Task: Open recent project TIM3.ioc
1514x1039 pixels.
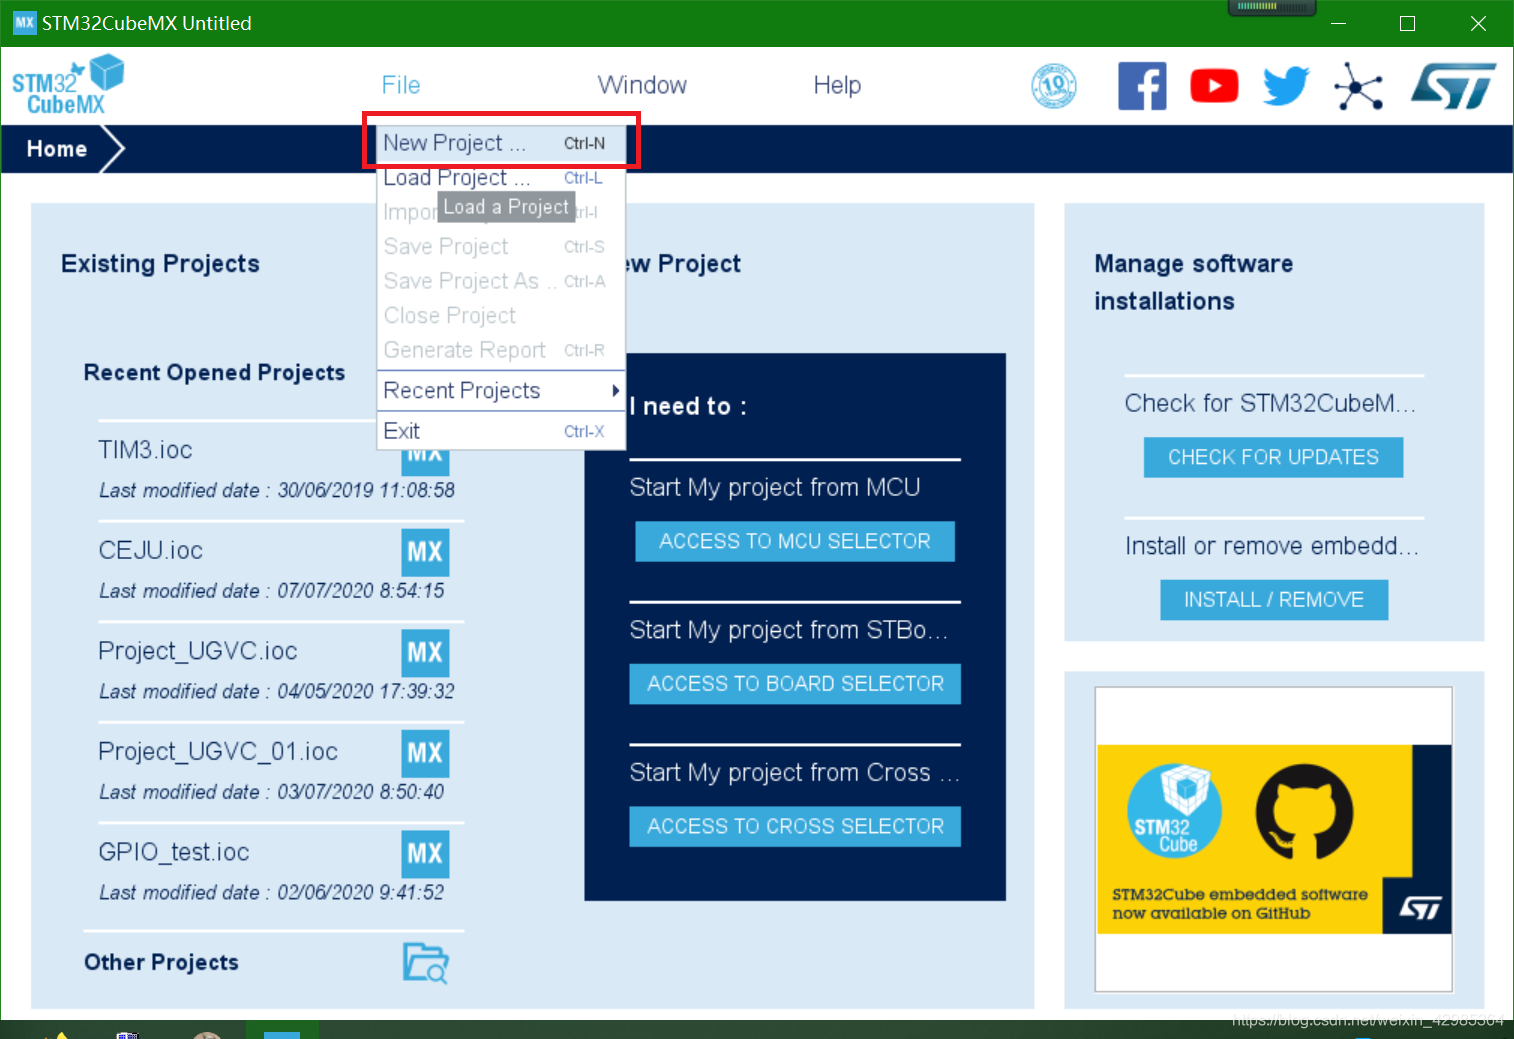Action: [x=145, y=450]
